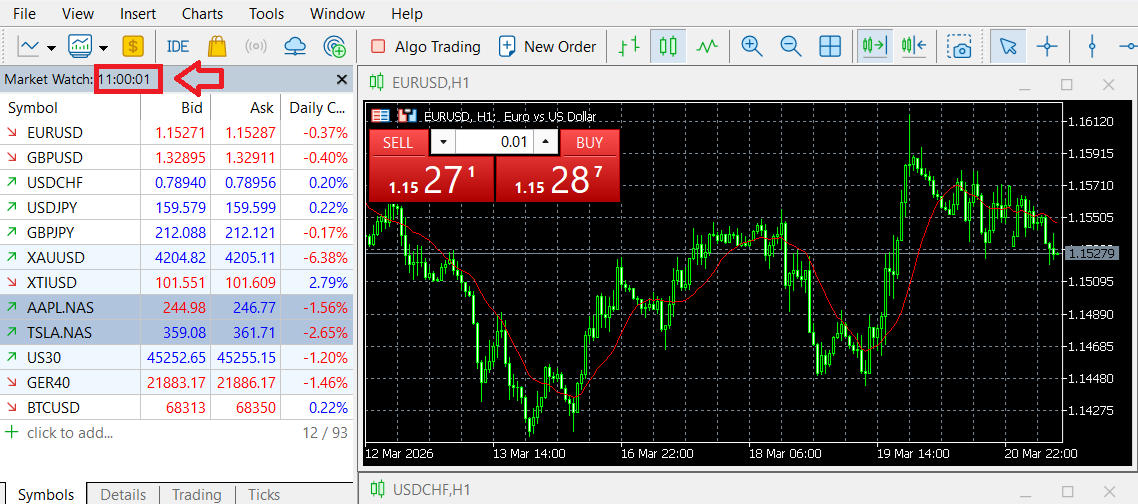
Task: Expand the chart templates dropdown arrow
Action: click(104, 48)
